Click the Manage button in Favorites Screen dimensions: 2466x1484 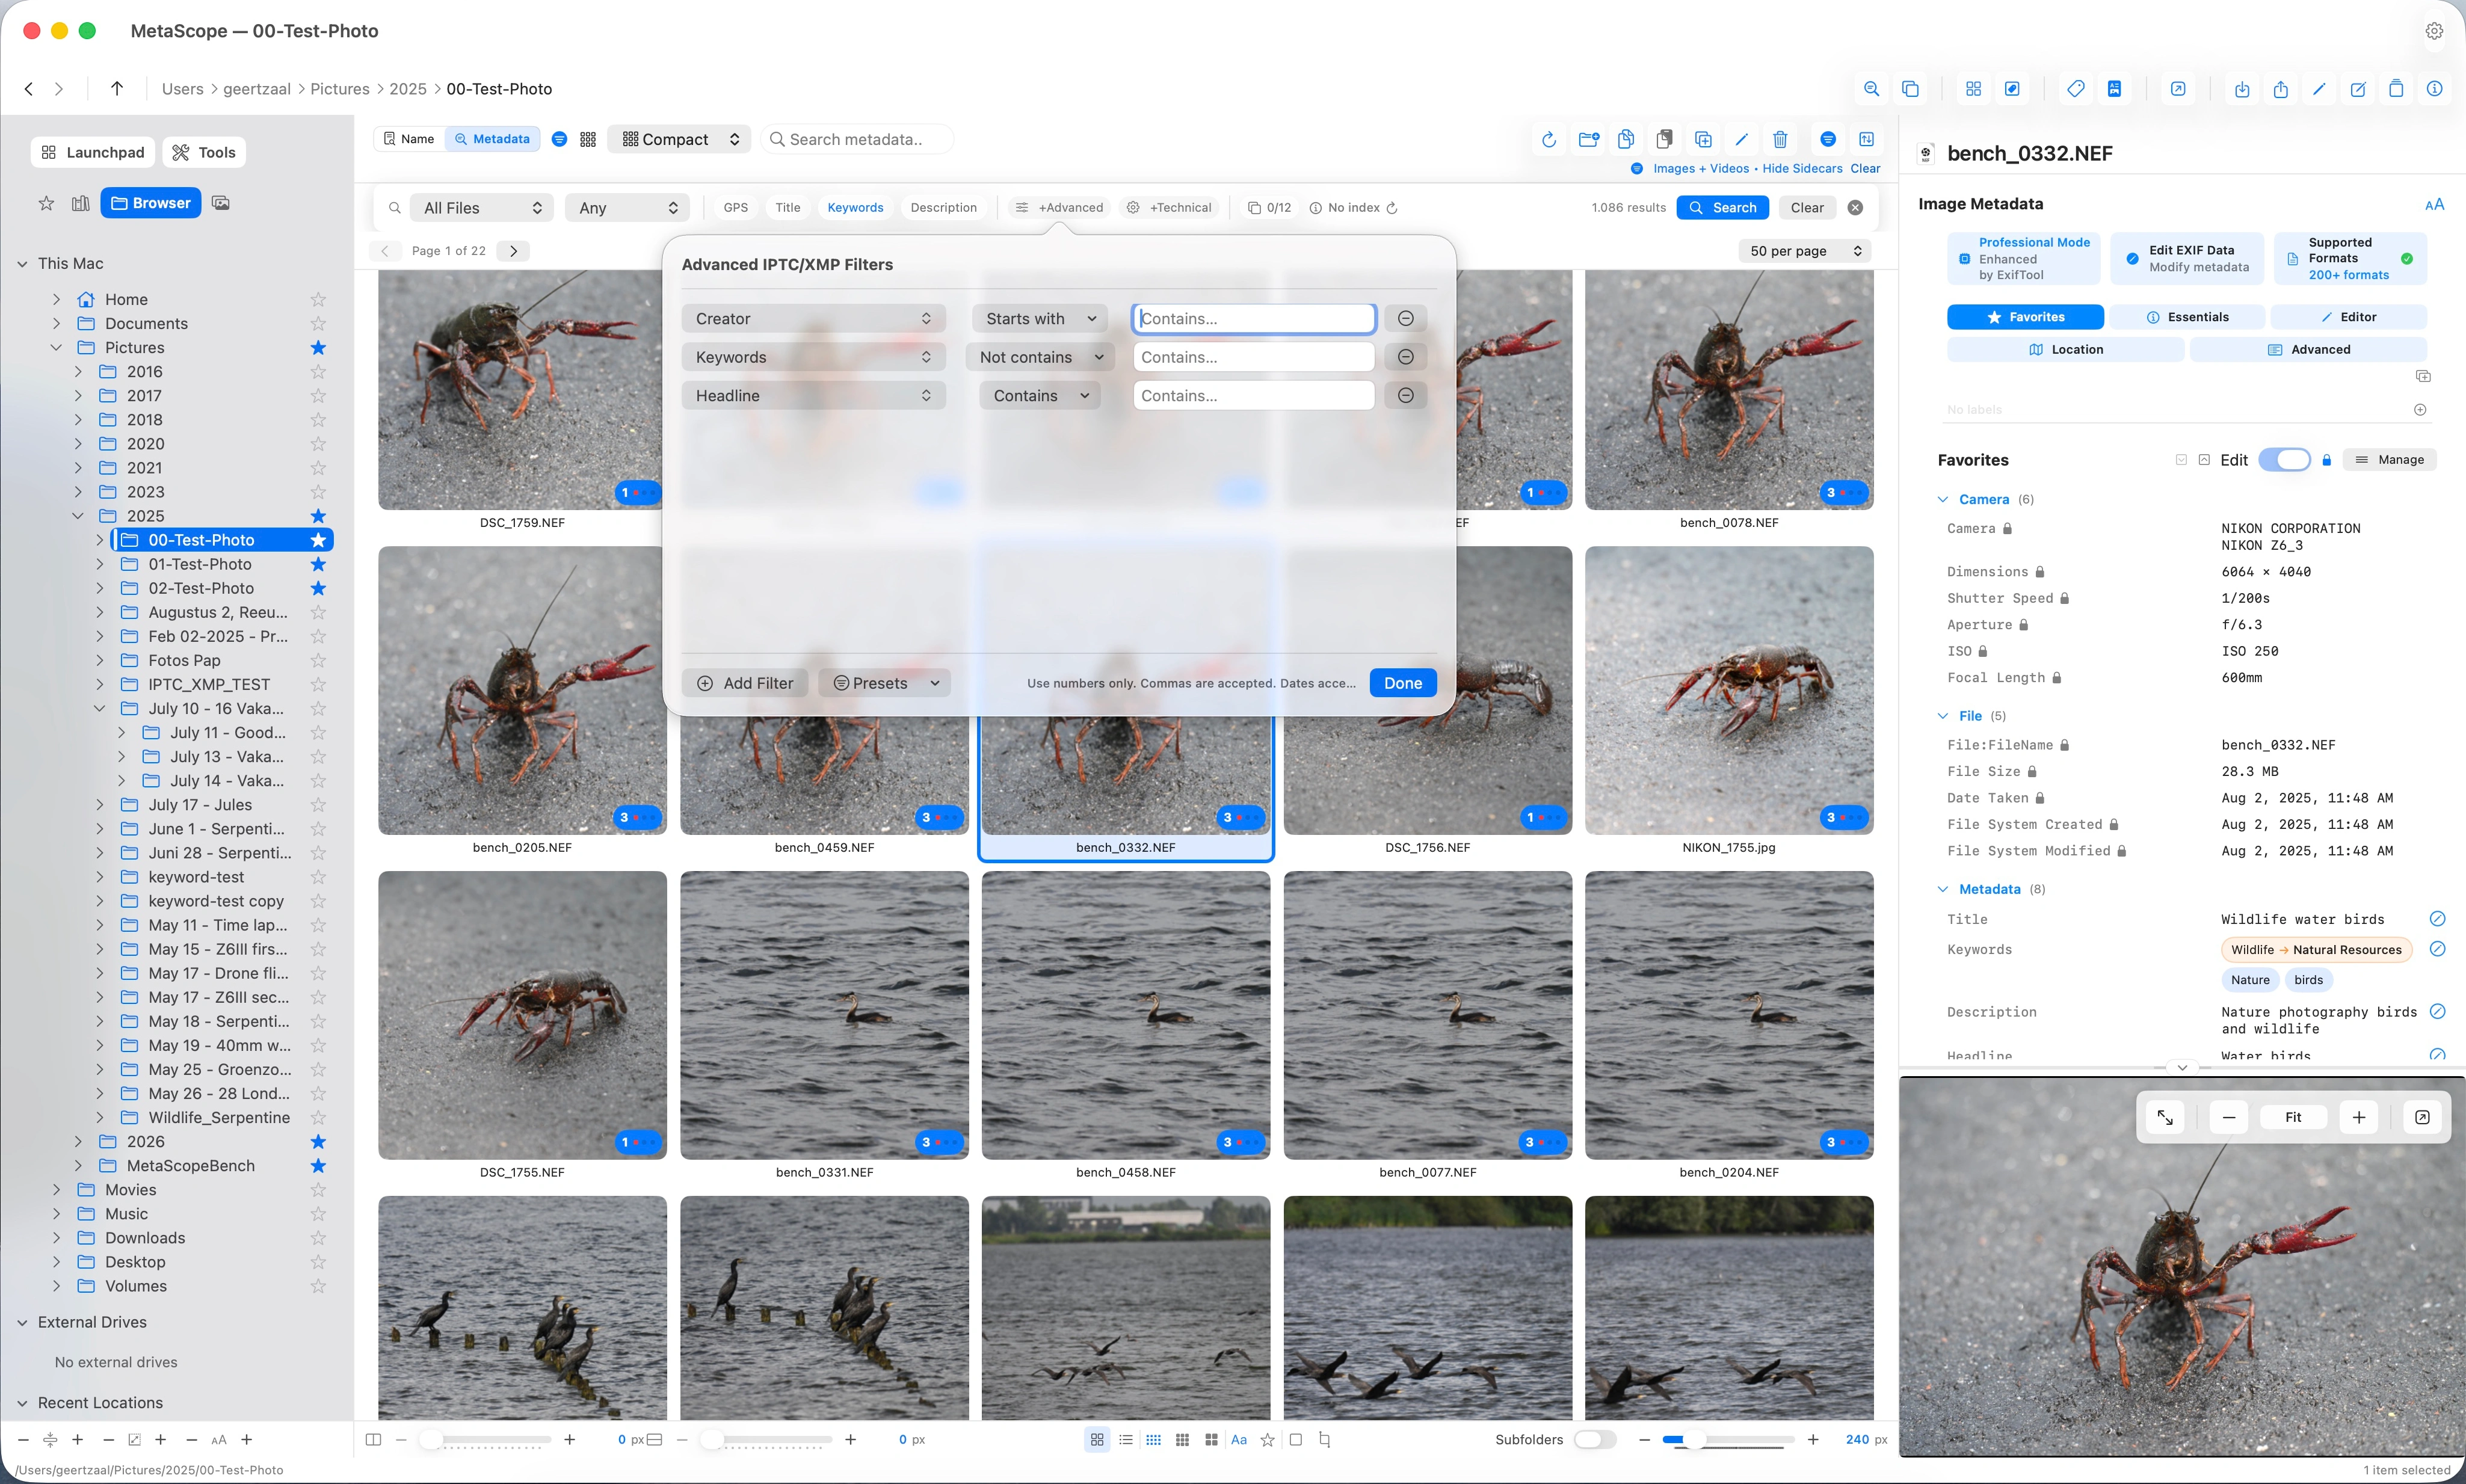[x=2389, y=460]
